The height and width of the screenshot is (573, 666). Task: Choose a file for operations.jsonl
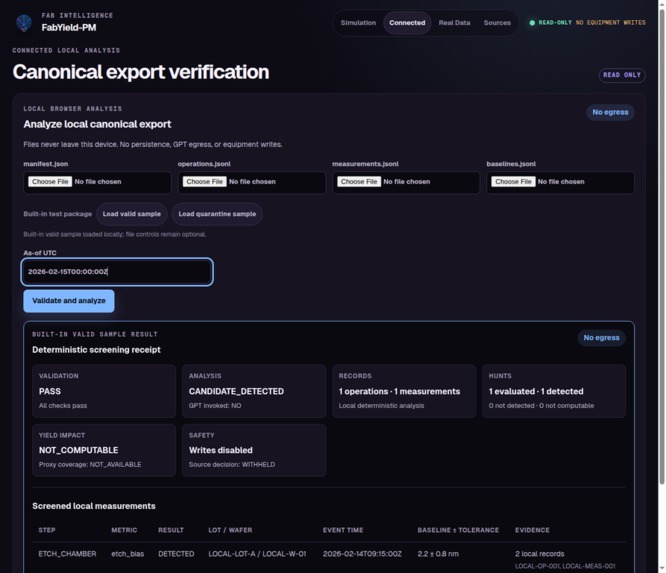pos(205,182)
